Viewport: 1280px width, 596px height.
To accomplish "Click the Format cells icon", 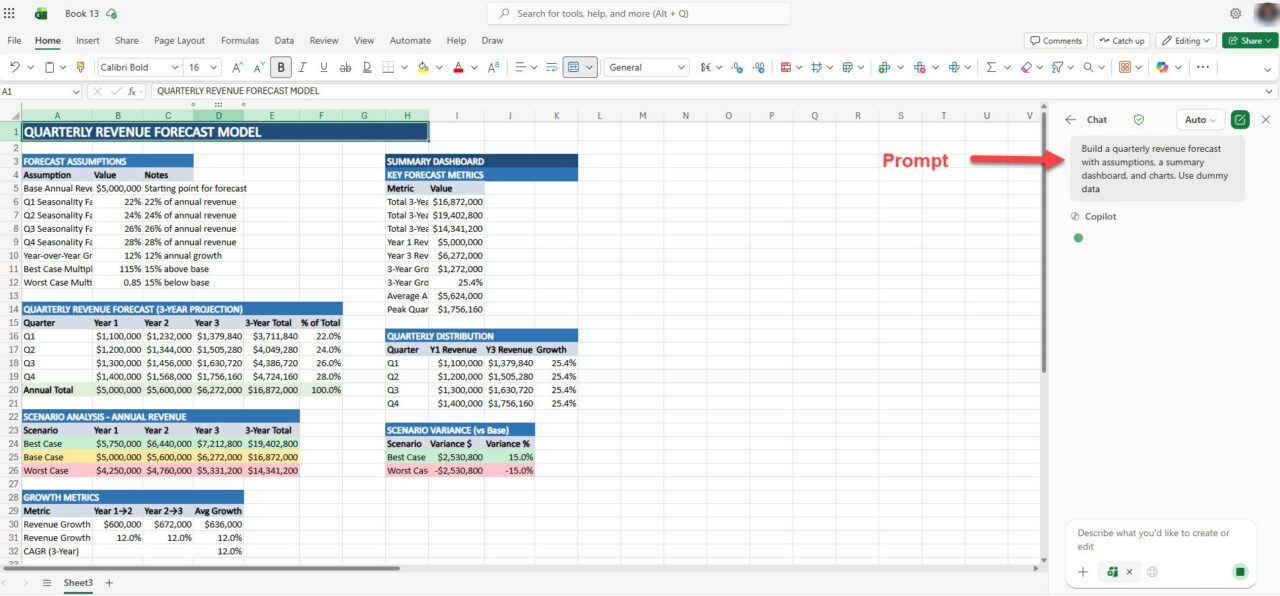I will (954, 67).
